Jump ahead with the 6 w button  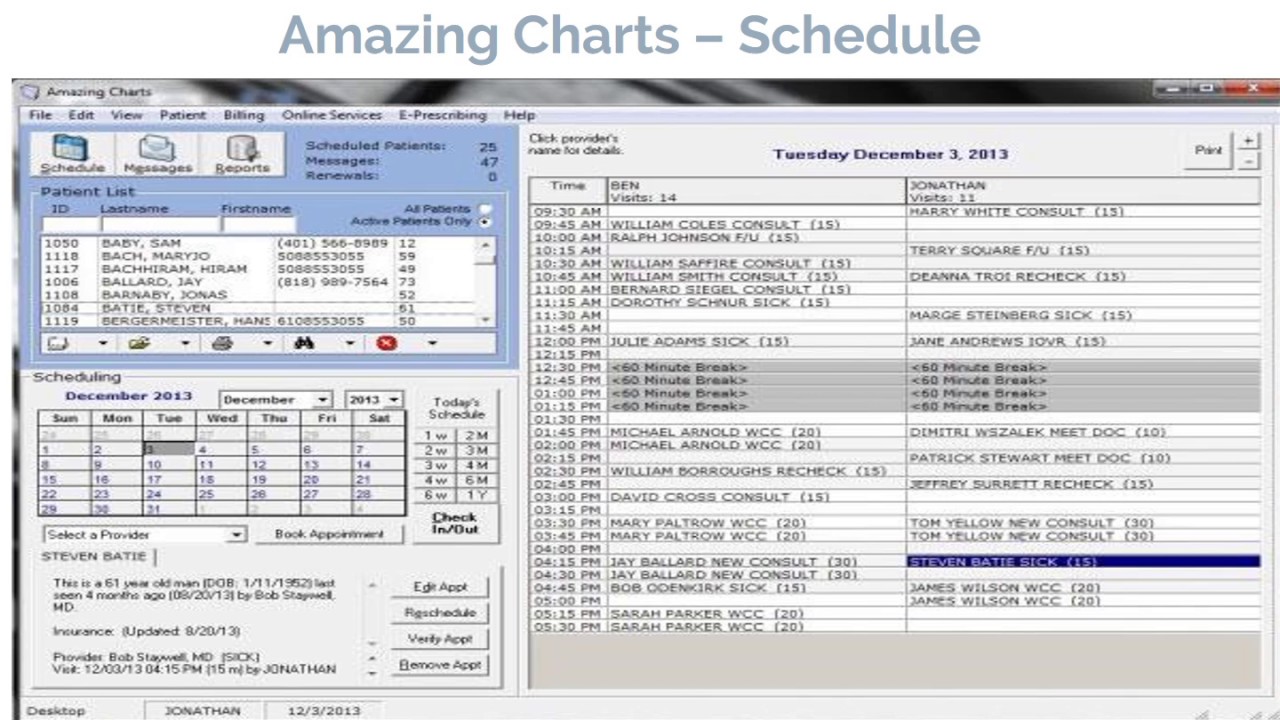(436, 496)
